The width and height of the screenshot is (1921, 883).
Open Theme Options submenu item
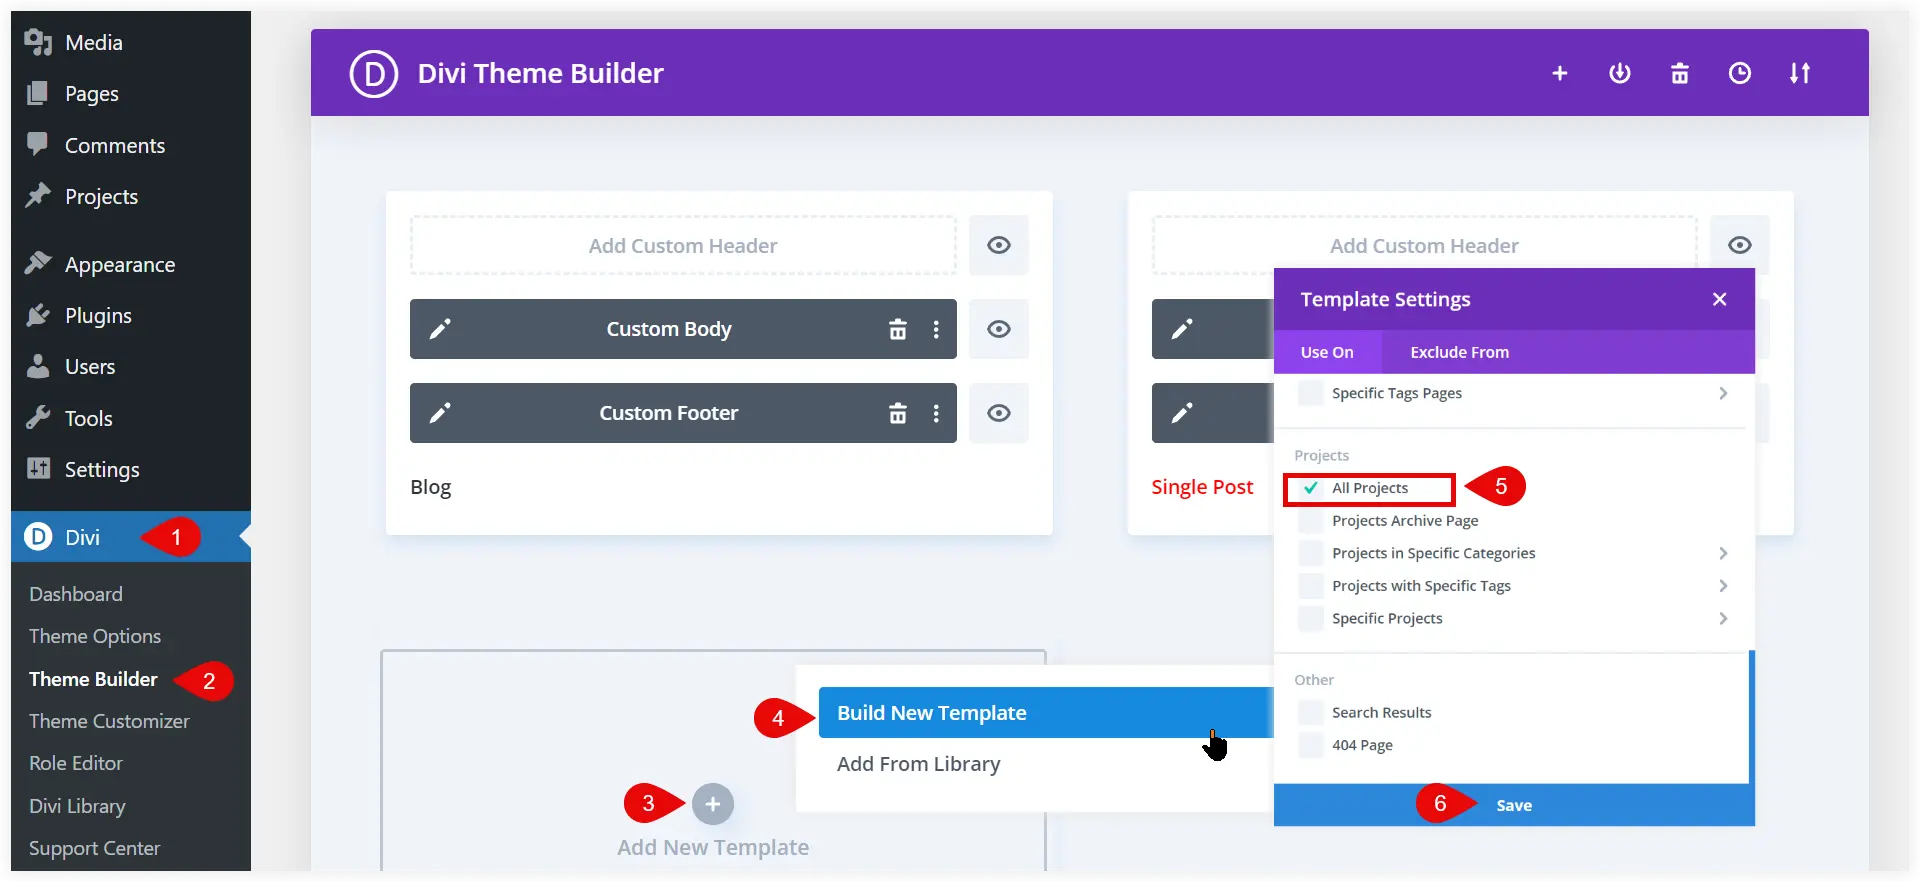click(95, 636)
